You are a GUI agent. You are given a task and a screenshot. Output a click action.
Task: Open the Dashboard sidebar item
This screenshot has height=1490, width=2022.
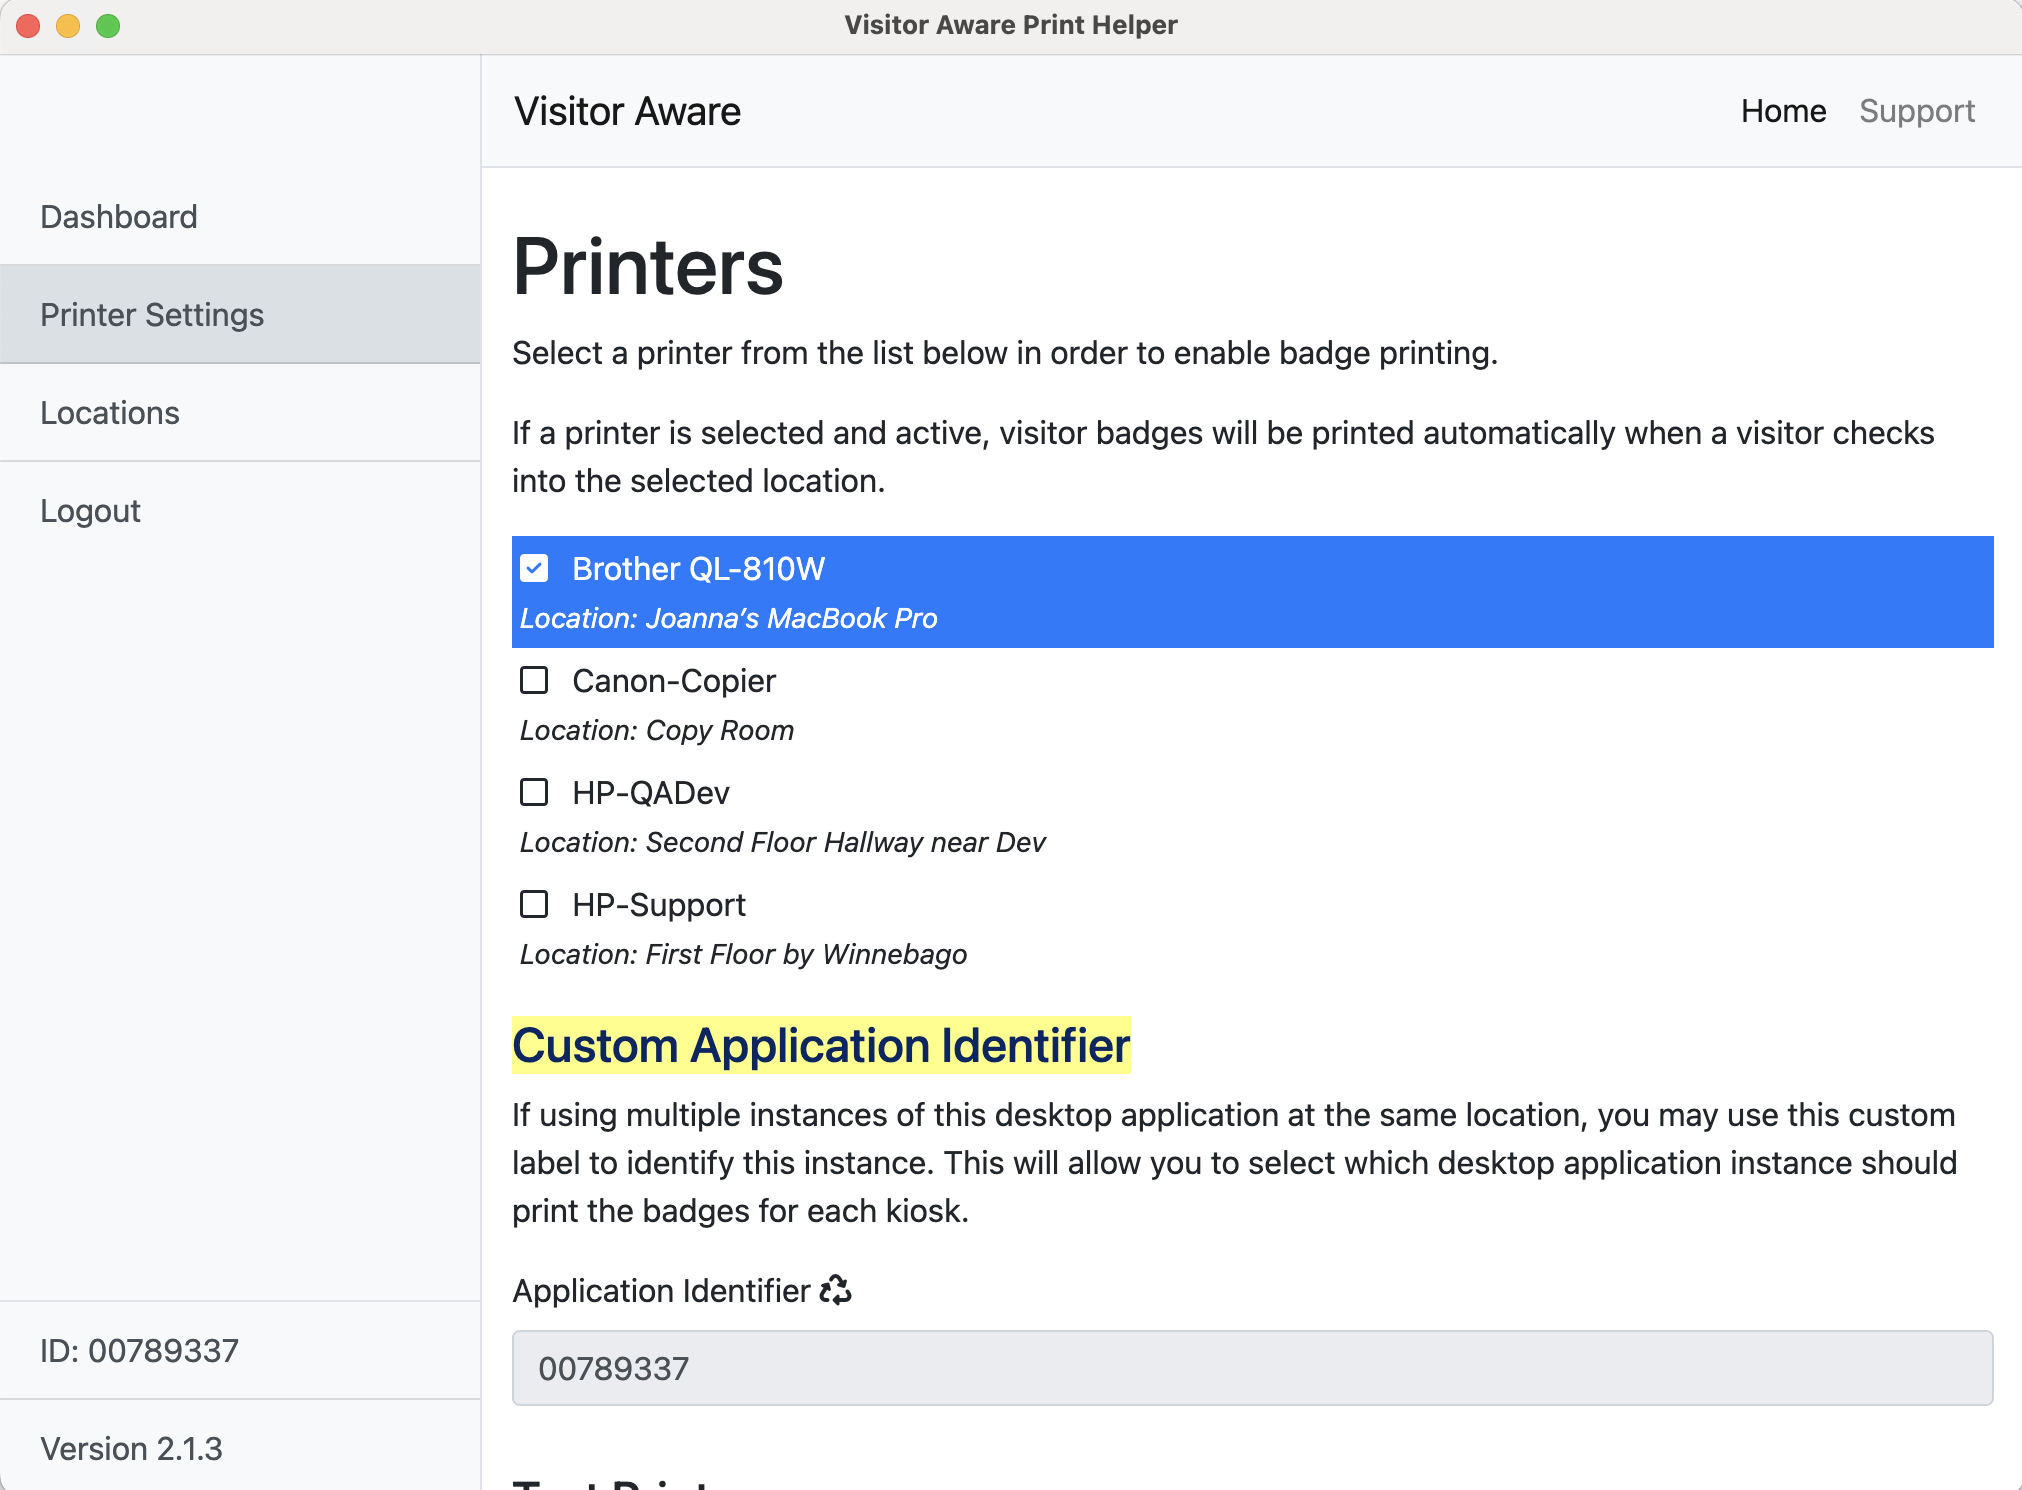pyautogui.click(x=119, y=217)
